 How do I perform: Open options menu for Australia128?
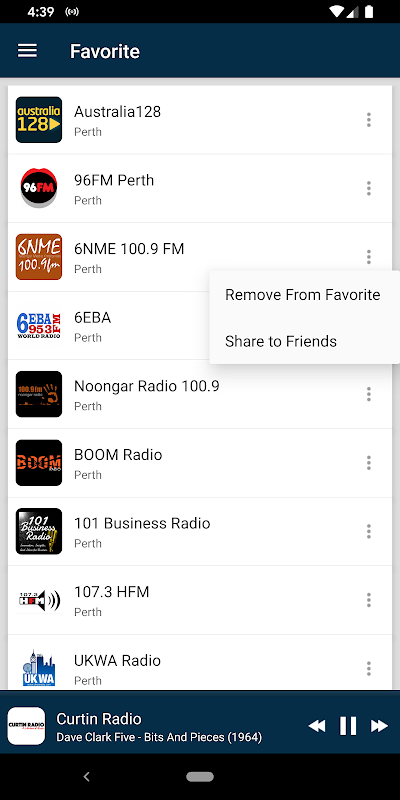point(368,120)
